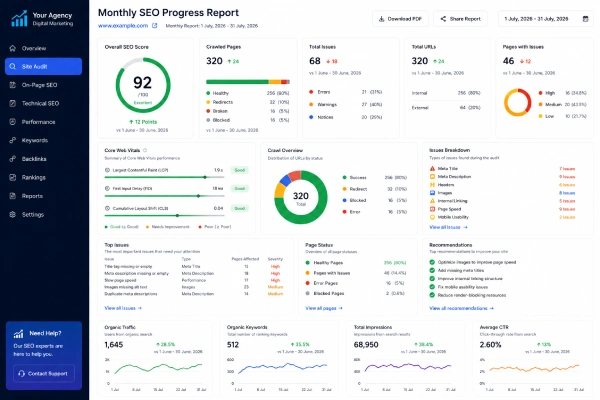Click the Crawled Pages status color bar
Image resolution: width=600 pixels, height=400 pixels.
pyautogui.click(x=248, y=82)
